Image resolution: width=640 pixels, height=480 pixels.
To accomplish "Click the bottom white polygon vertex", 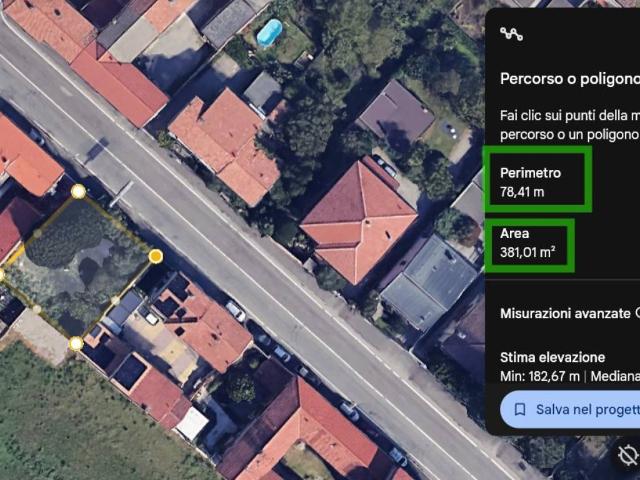I will click(76, 344).
